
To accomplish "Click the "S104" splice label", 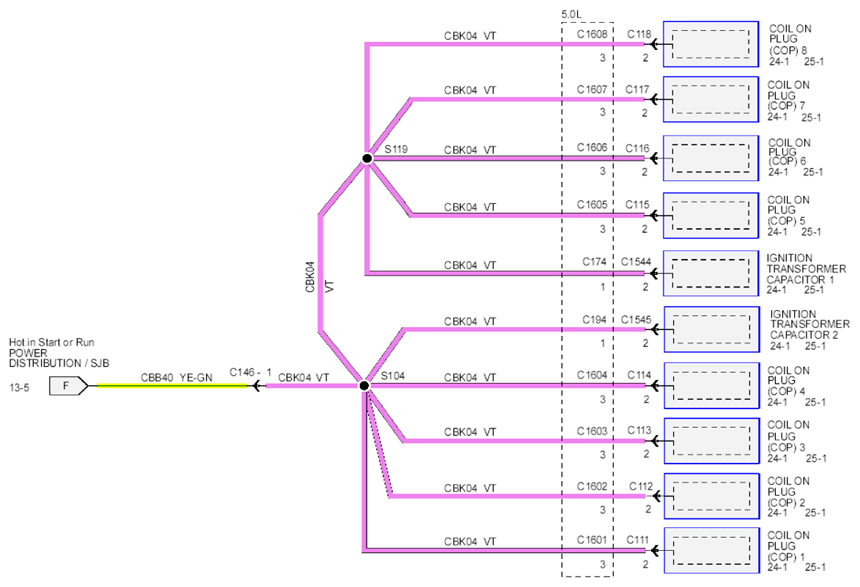I will point(393,376).
